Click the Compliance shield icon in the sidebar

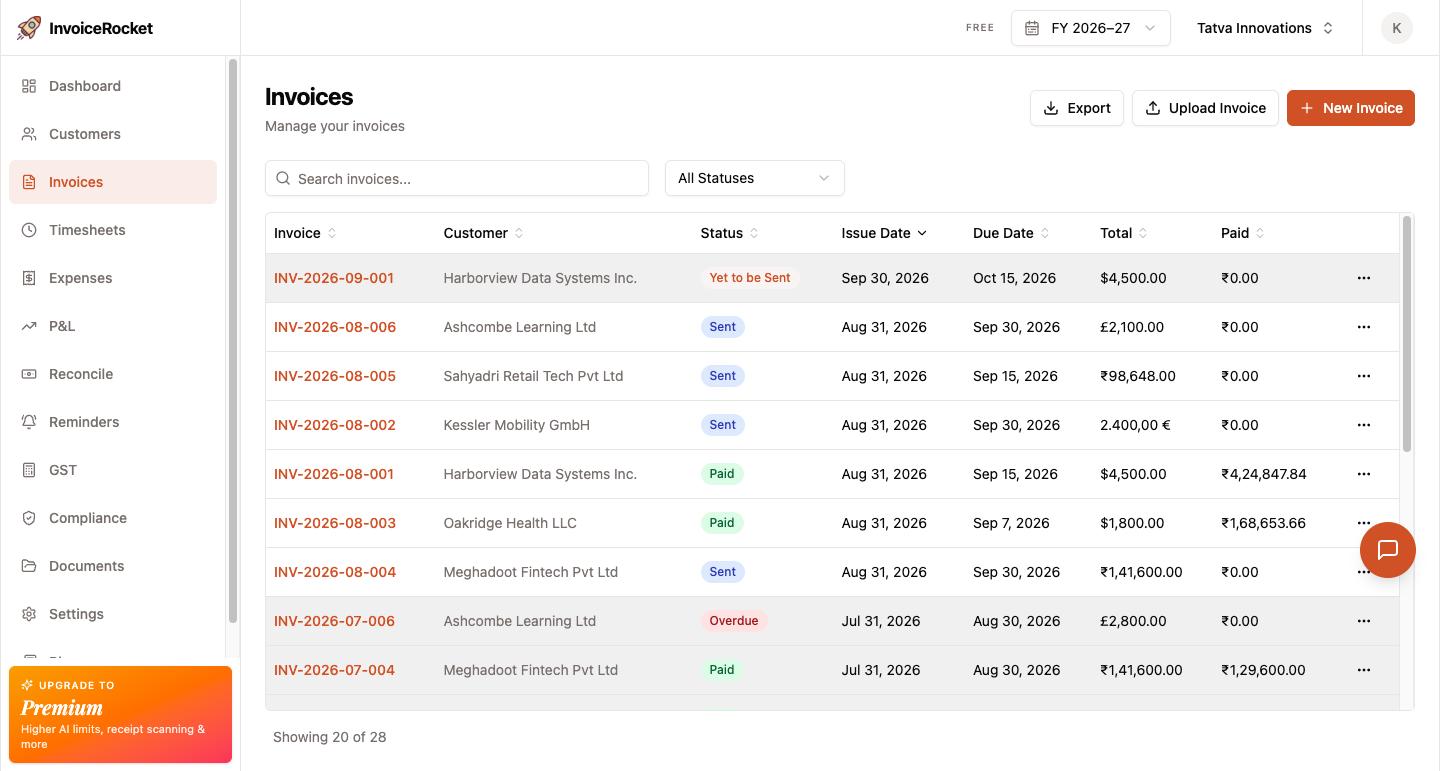coord(29,518)
